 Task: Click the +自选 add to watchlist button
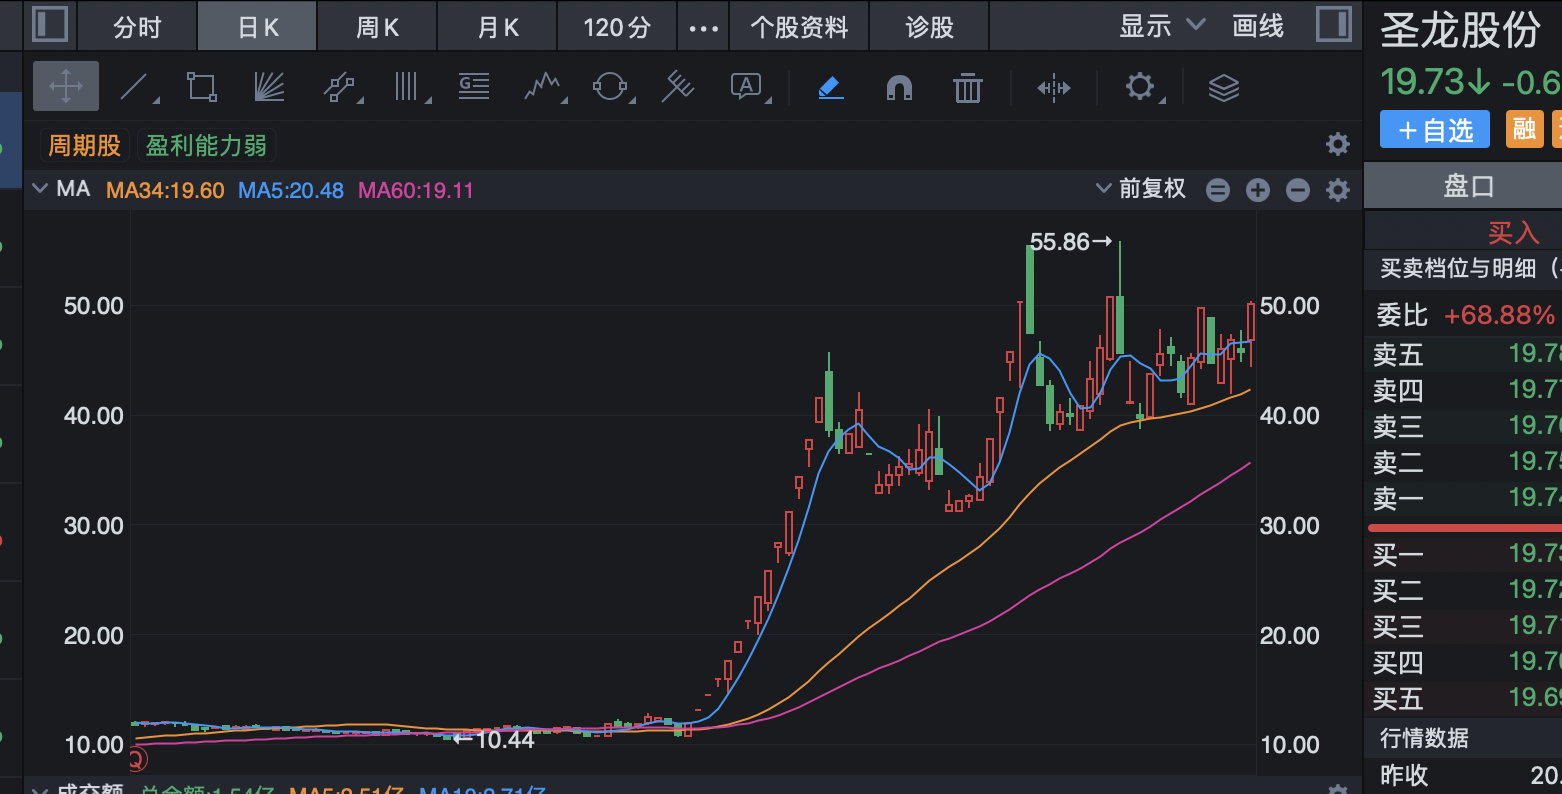pos(1434,129)
